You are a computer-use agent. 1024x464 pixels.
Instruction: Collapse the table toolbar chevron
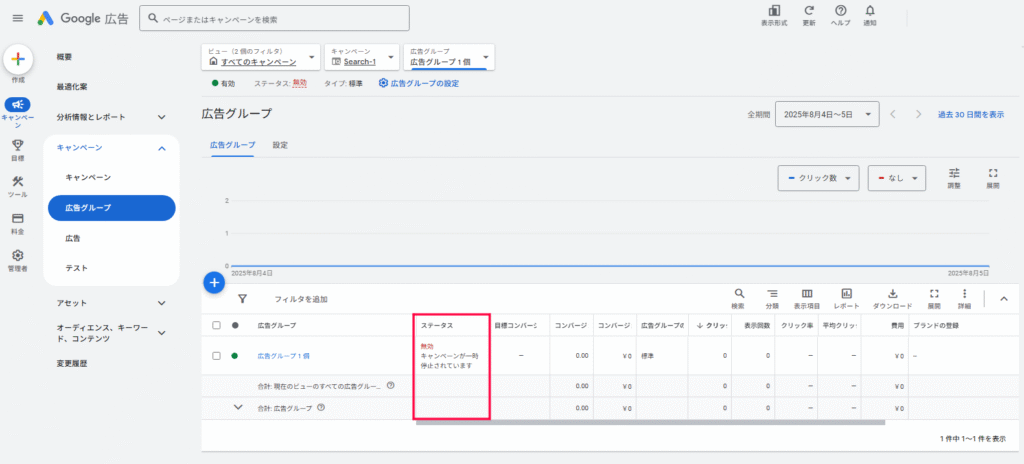[1004, 299]
